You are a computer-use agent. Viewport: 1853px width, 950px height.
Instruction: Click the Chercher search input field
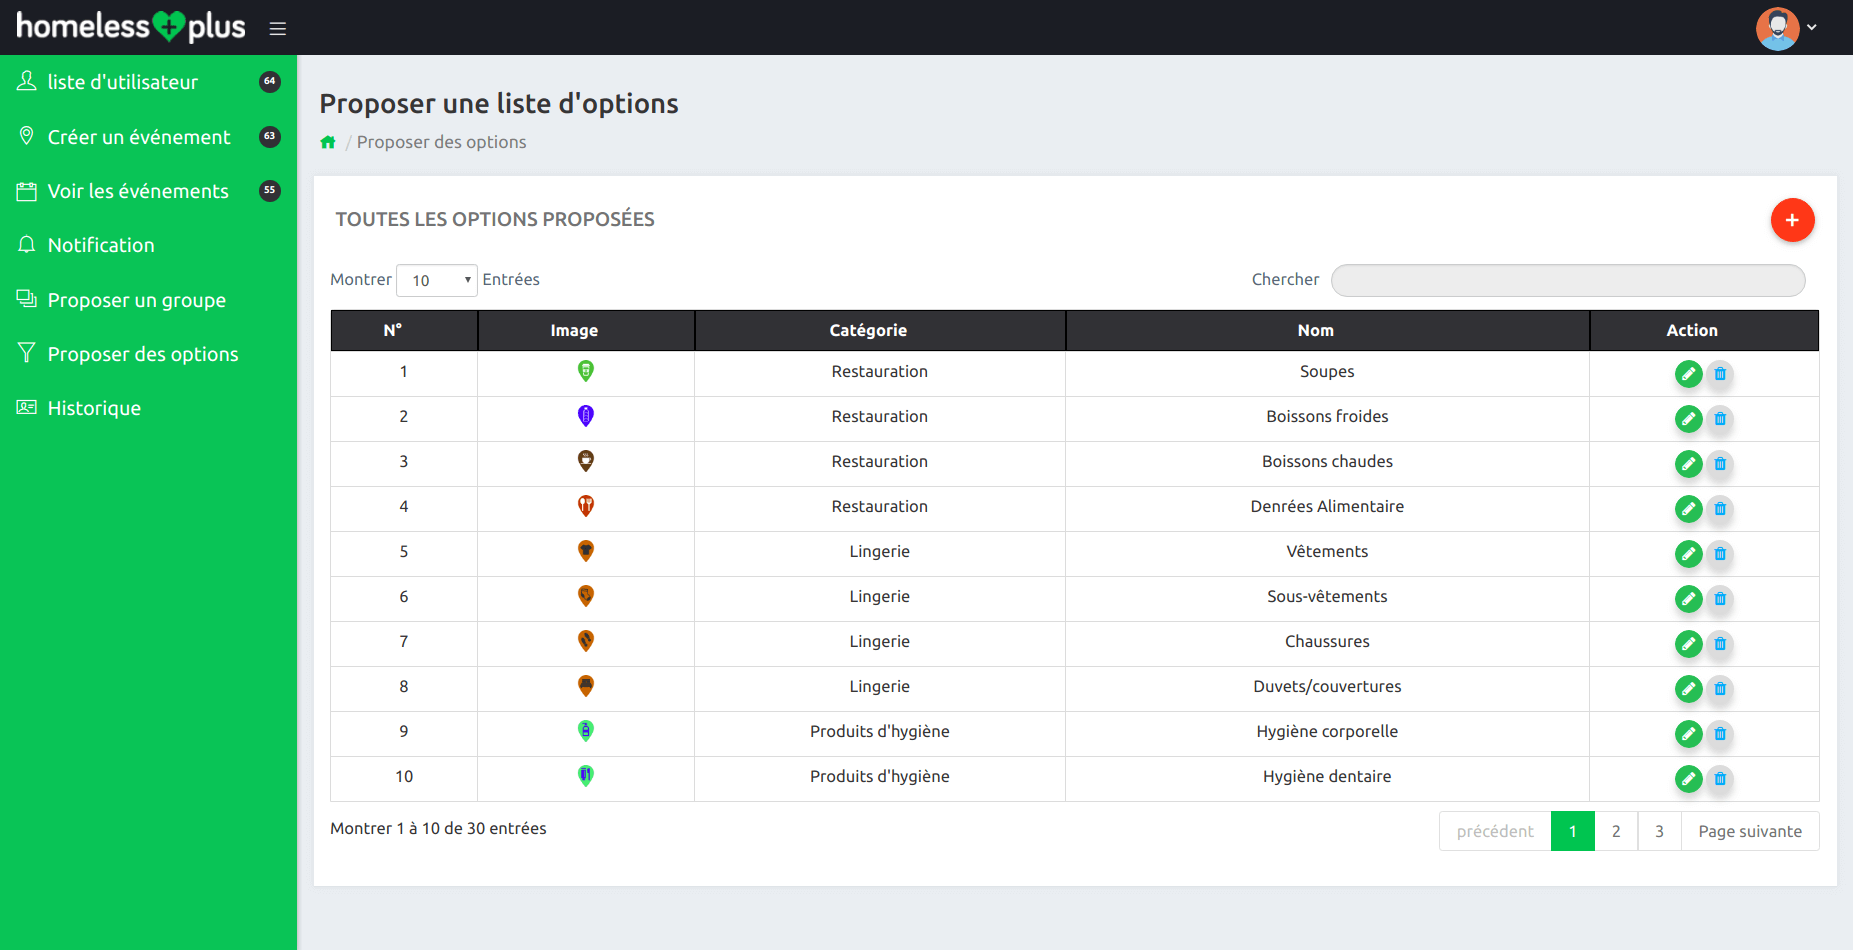coord(1567,280)
